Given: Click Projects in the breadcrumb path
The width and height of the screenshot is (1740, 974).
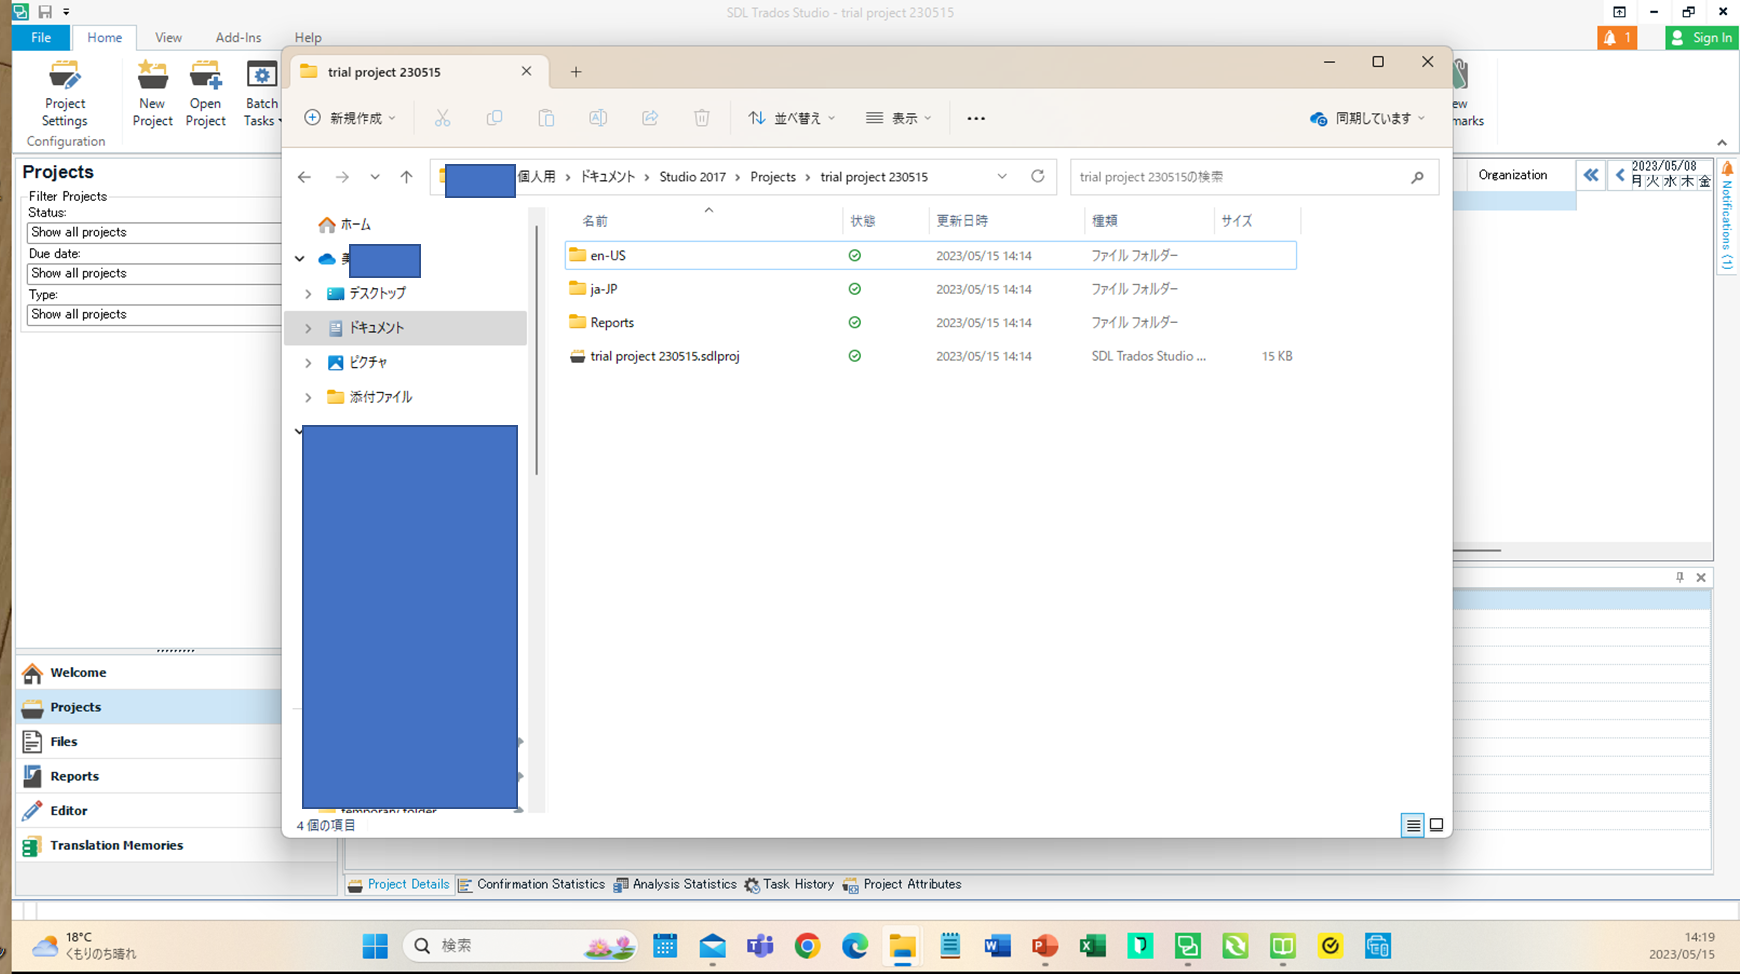Looking at the screenshot, I should click(x=773, y=177).
